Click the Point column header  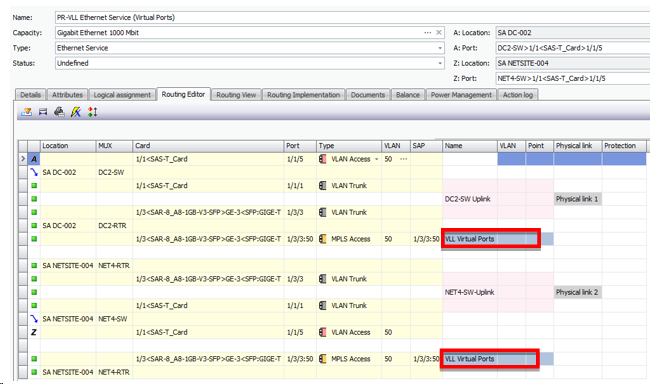(x=539, y=146)
